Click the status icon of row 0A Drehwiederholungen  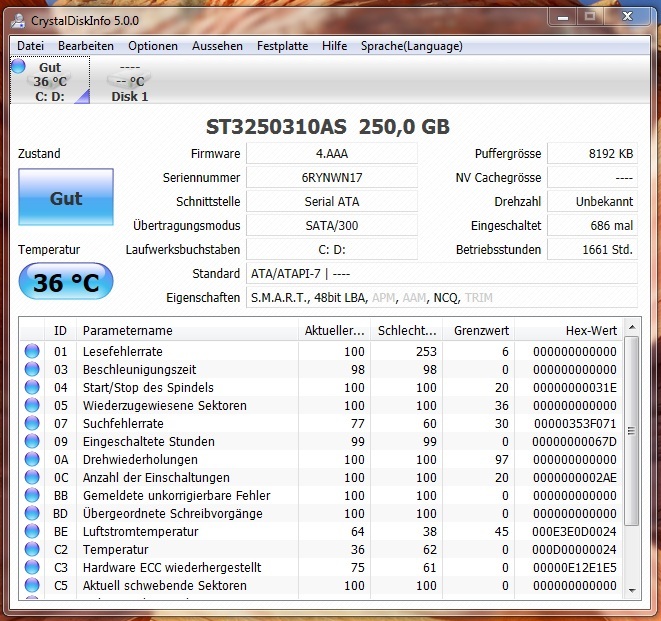tap(32, 459)
